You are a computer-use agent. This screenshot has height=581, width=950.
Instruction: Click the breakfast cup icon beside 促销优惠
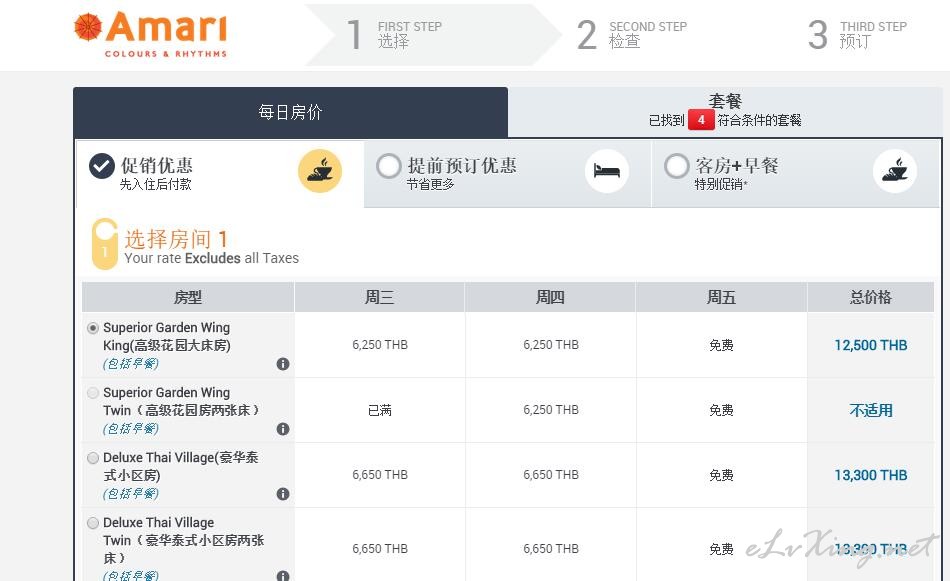tap(320, 171)
